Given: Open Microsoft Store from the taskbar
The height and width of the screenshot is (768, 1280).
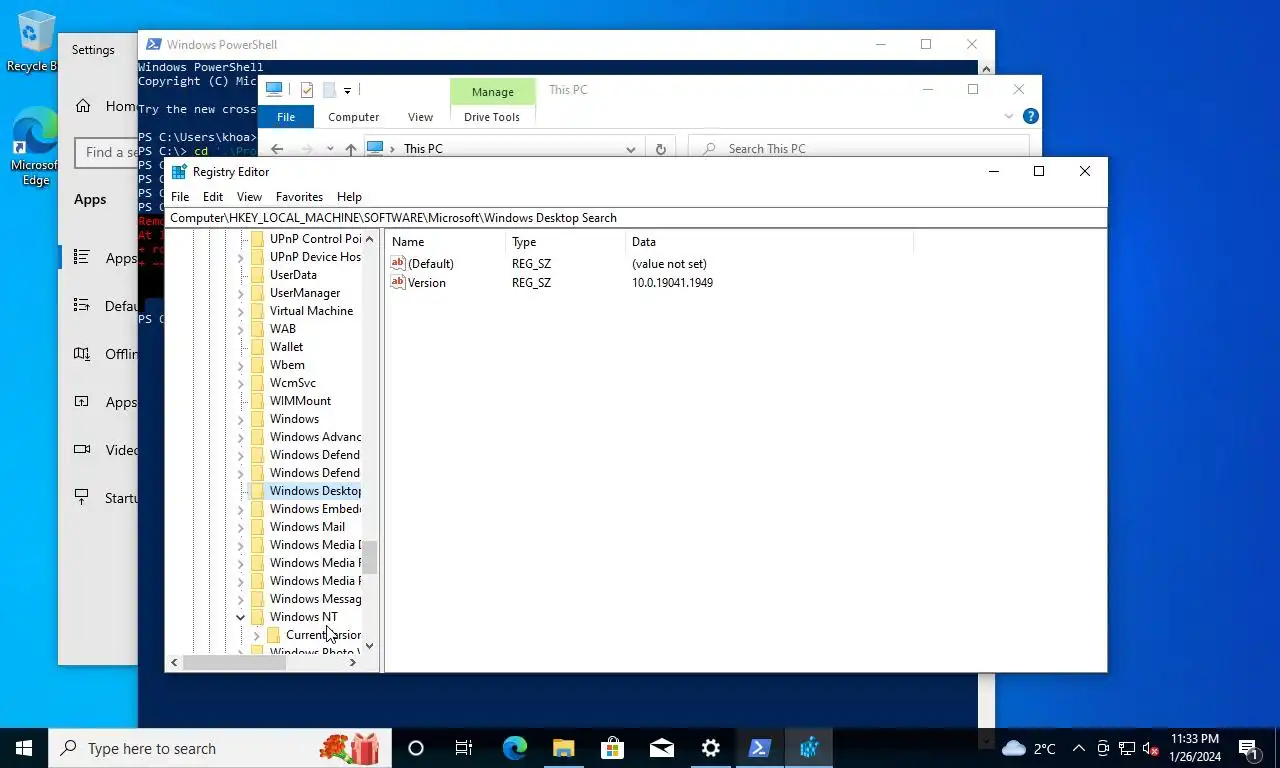Looking at the screenshot, I should tap(612, 748).
